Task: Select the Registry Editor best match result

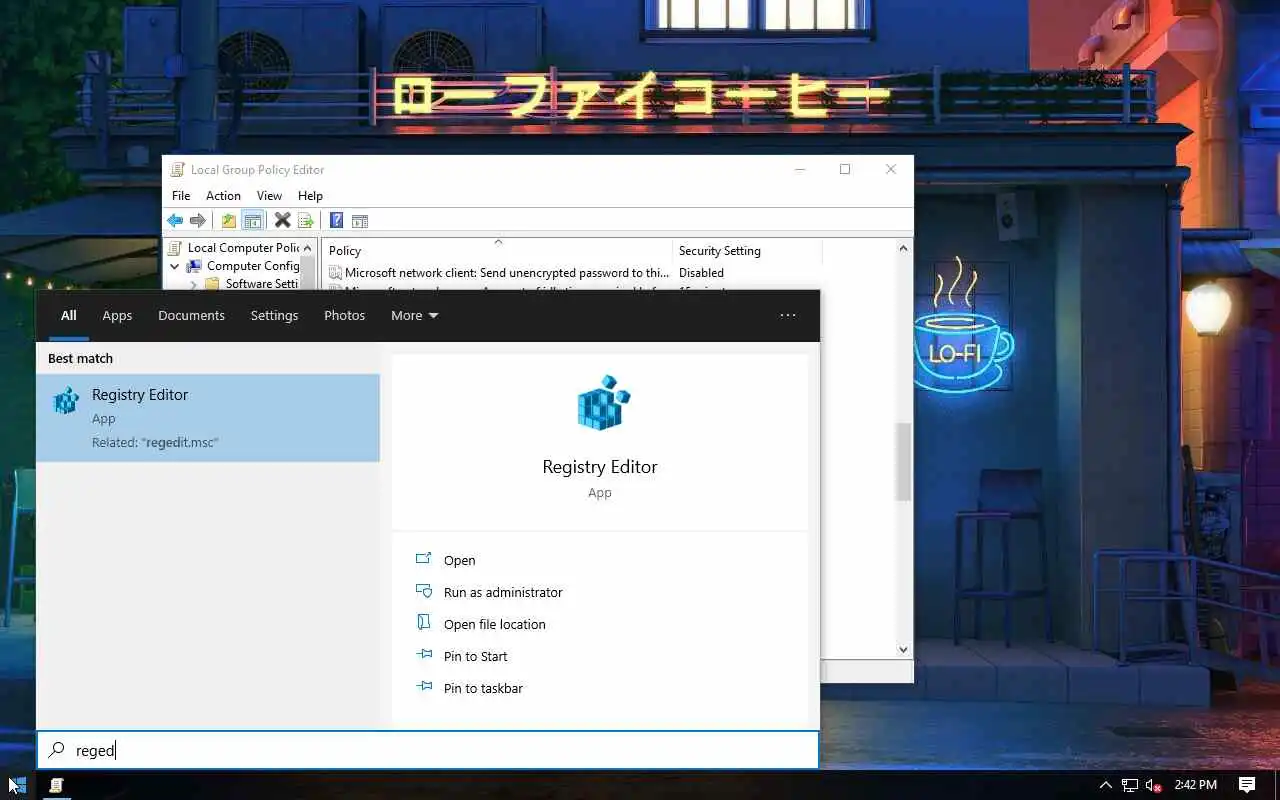Action: pyautogui.click(x=208, y=418)
